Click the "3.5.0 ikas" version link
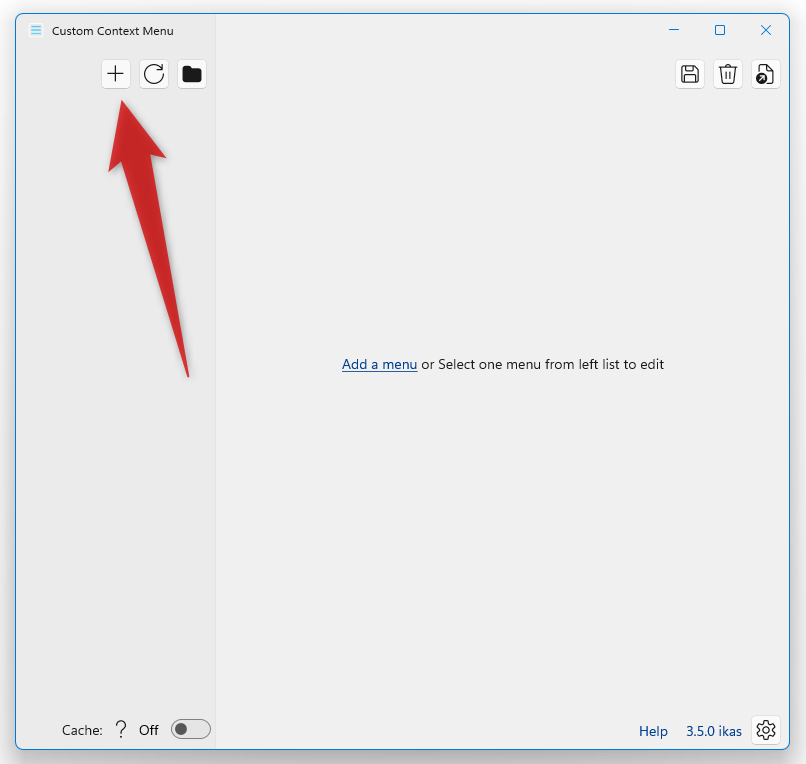This screenshot has height=764, width=806. [713, 731]
